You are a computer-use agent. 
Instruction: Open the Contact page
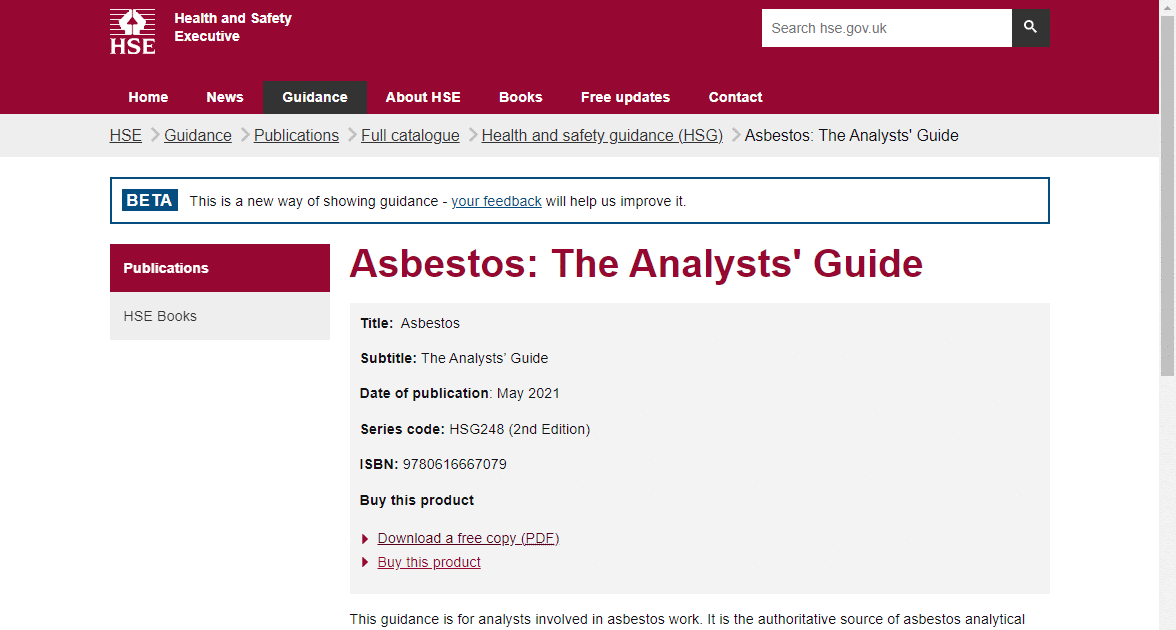735,97
